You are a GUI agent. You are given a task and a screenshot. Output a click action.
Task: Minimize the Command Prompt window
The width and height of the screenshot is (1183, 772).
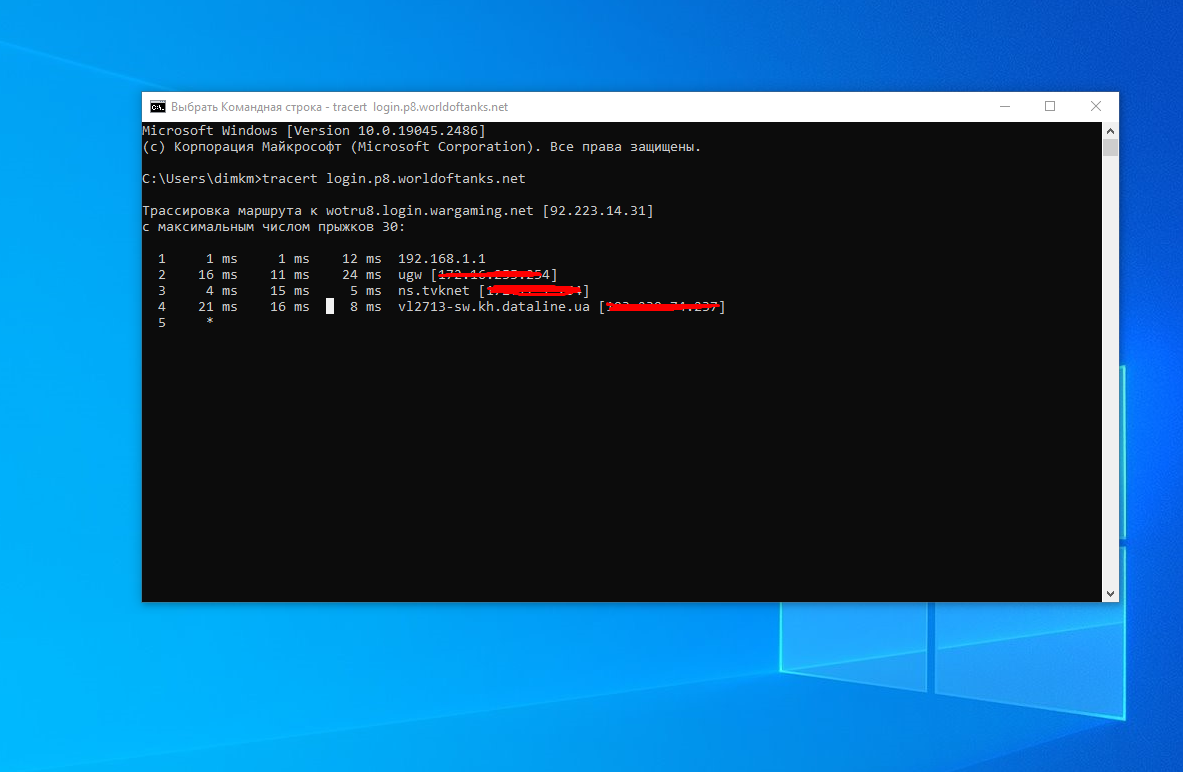click(x=1004, y=106)
